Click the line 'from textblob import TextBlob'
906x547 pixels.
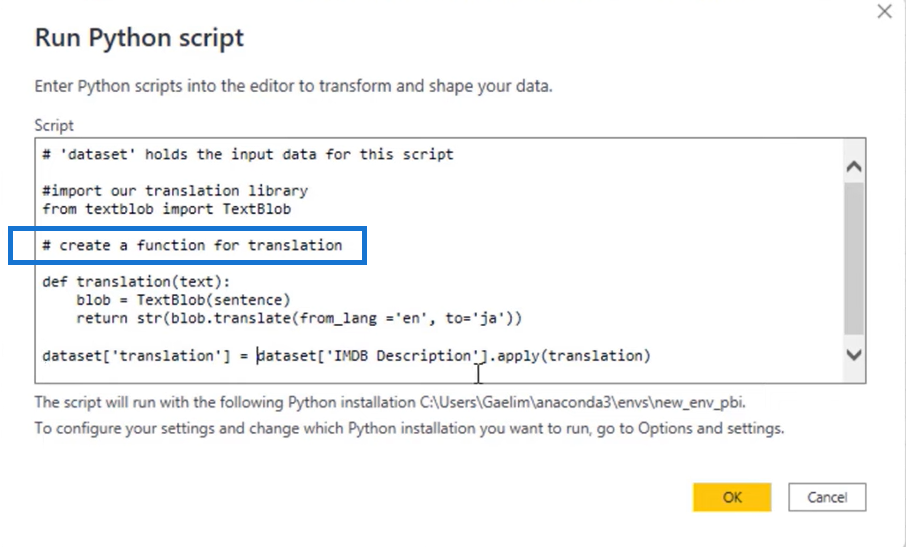coord(166,209)
